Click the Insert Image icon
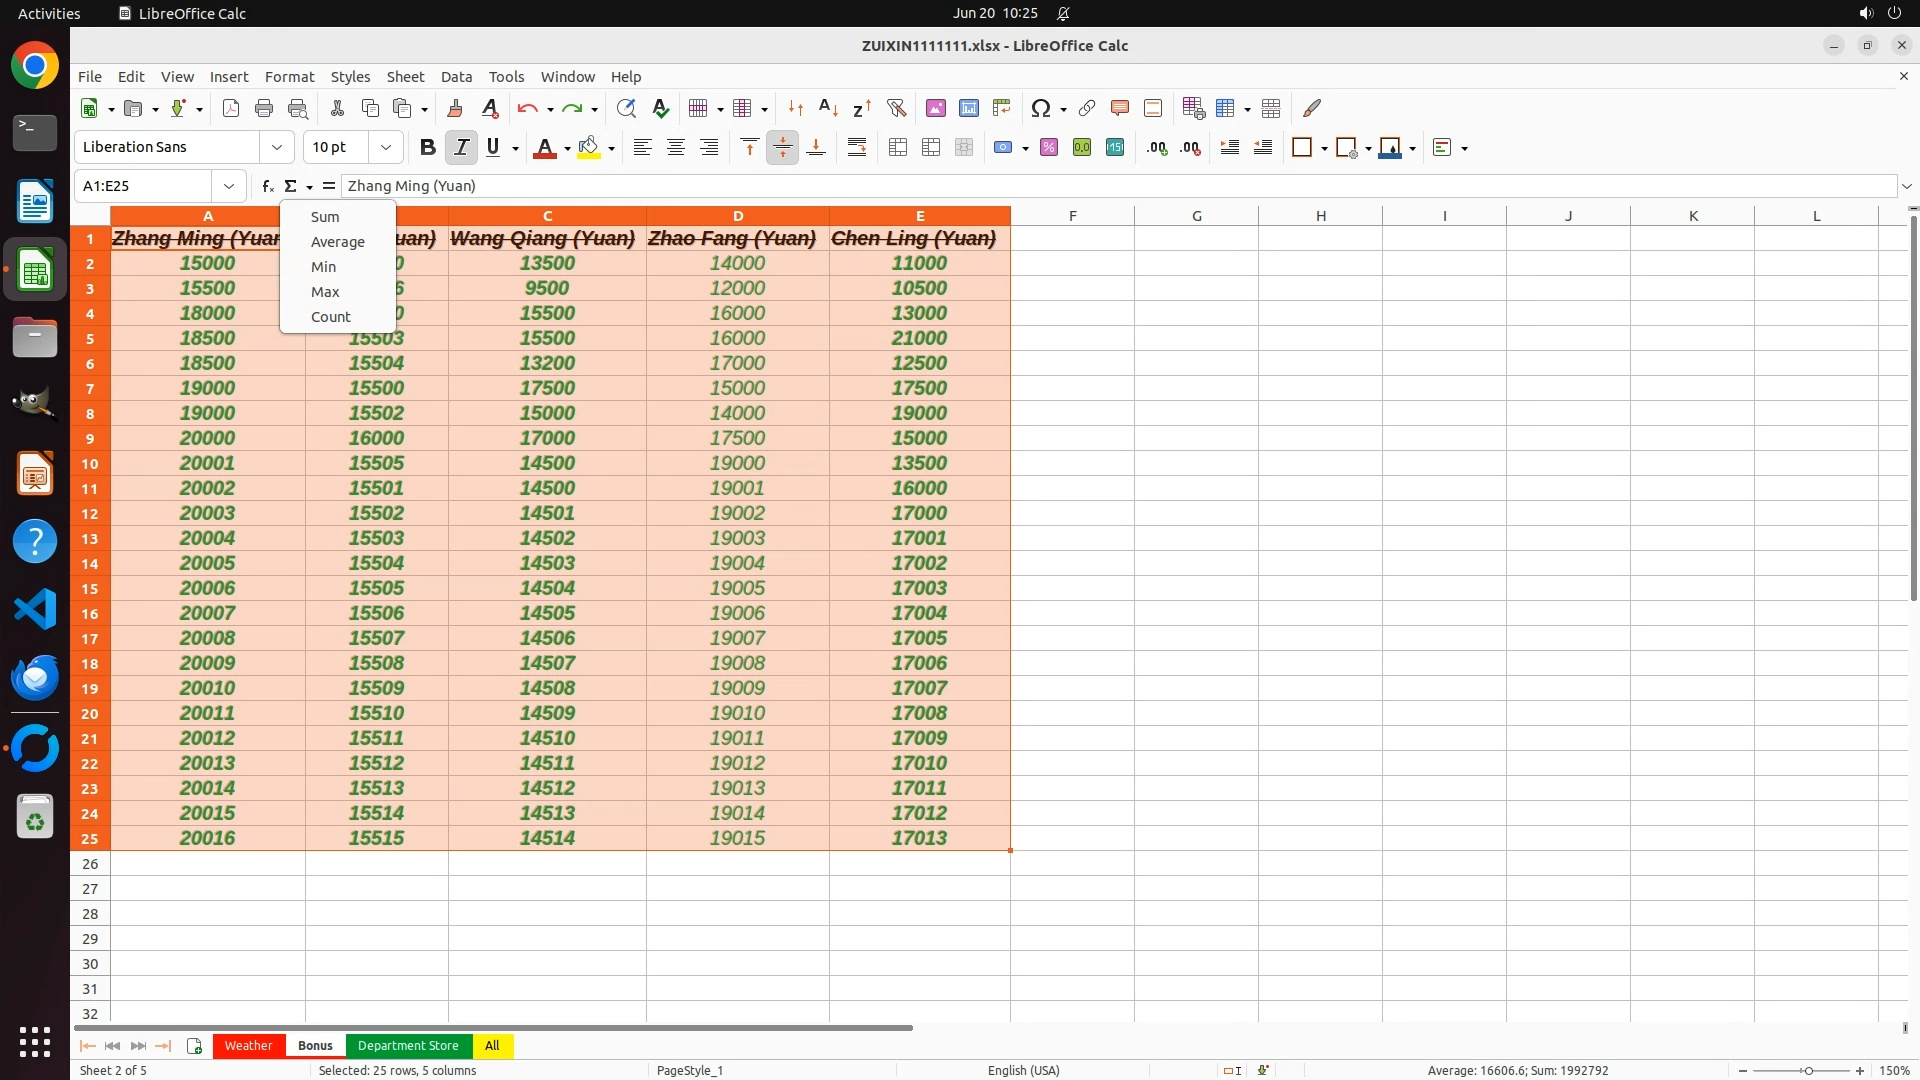Viewport: 1920px width, 1080px height. 936,108
